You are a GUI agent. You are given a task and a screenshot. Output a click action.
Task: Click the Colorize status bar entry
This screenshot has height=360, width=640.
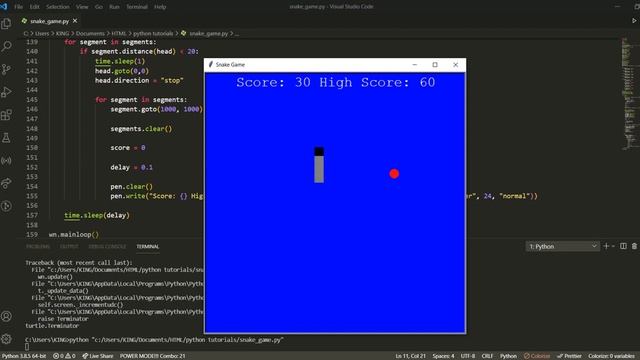(537, 356)
